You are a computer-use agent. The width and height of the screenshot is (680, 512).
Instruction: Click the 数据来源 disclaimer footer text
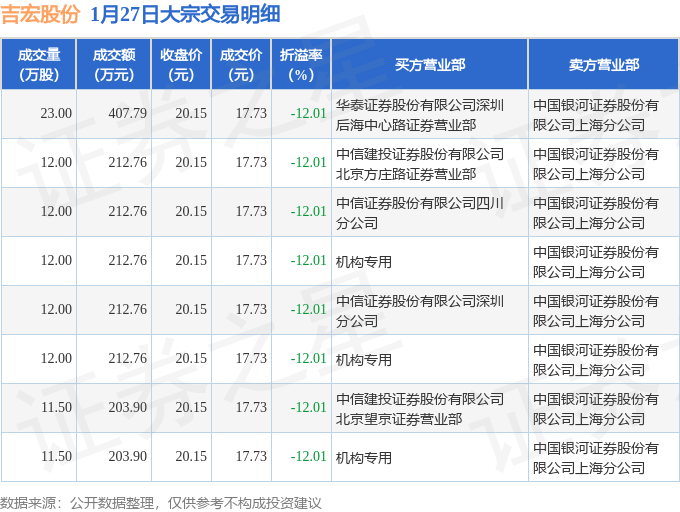161,503
